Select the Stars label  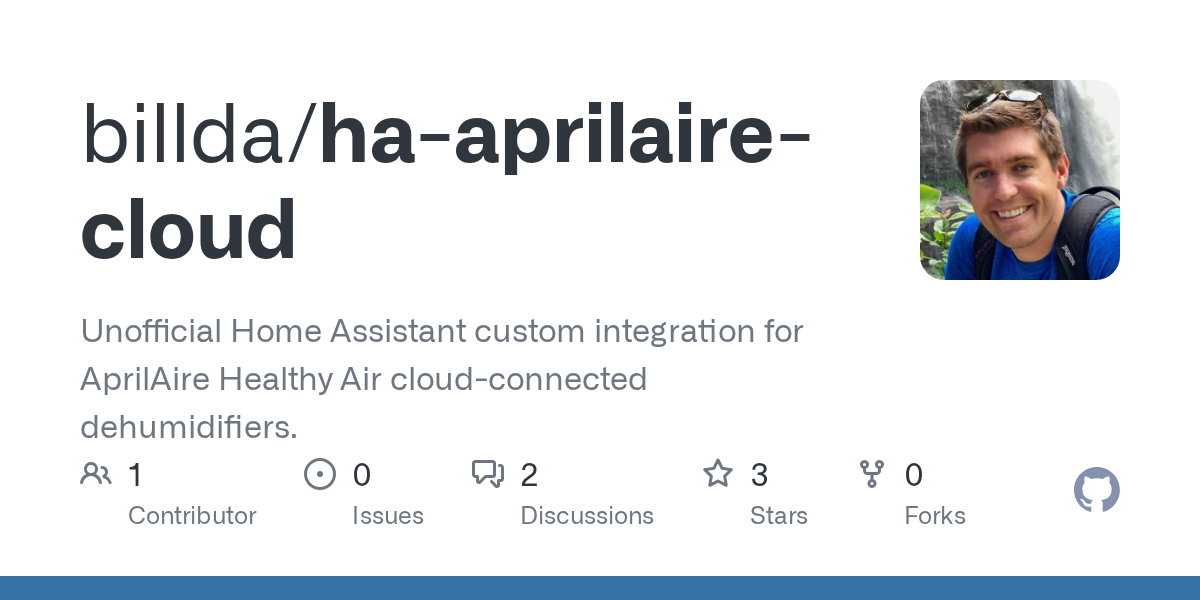779,516
